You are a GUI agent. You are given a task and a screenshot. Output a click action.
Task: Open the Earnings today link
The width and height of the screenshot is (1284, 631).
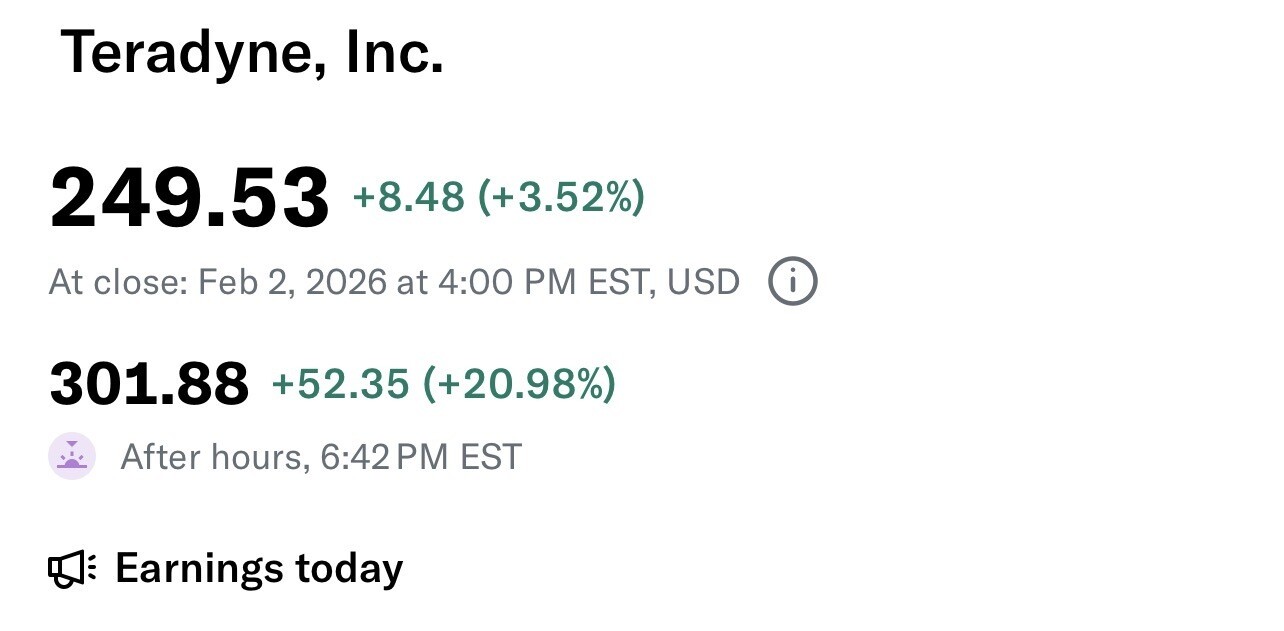coord(258,569)
